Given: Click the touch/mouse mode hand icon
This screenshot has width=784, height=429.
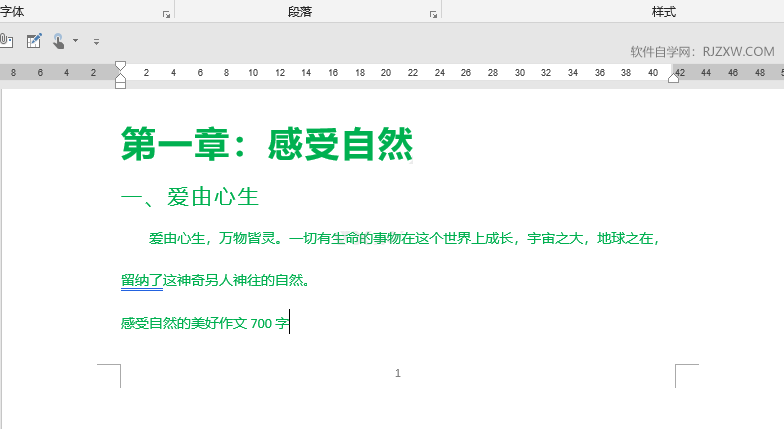Looking at the screenshot, I should click(58, 41).
